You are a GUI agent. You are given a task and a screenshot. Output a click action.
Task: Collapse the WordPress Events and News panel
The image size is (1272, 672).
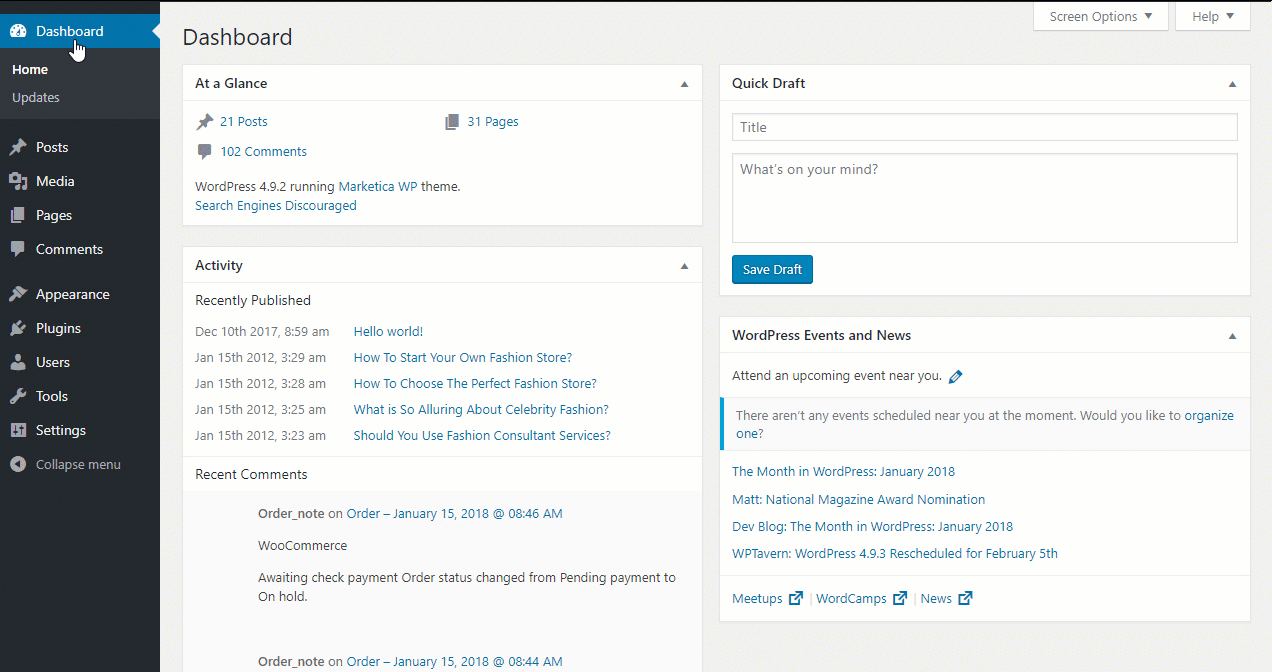click(x=1232, y=336)
